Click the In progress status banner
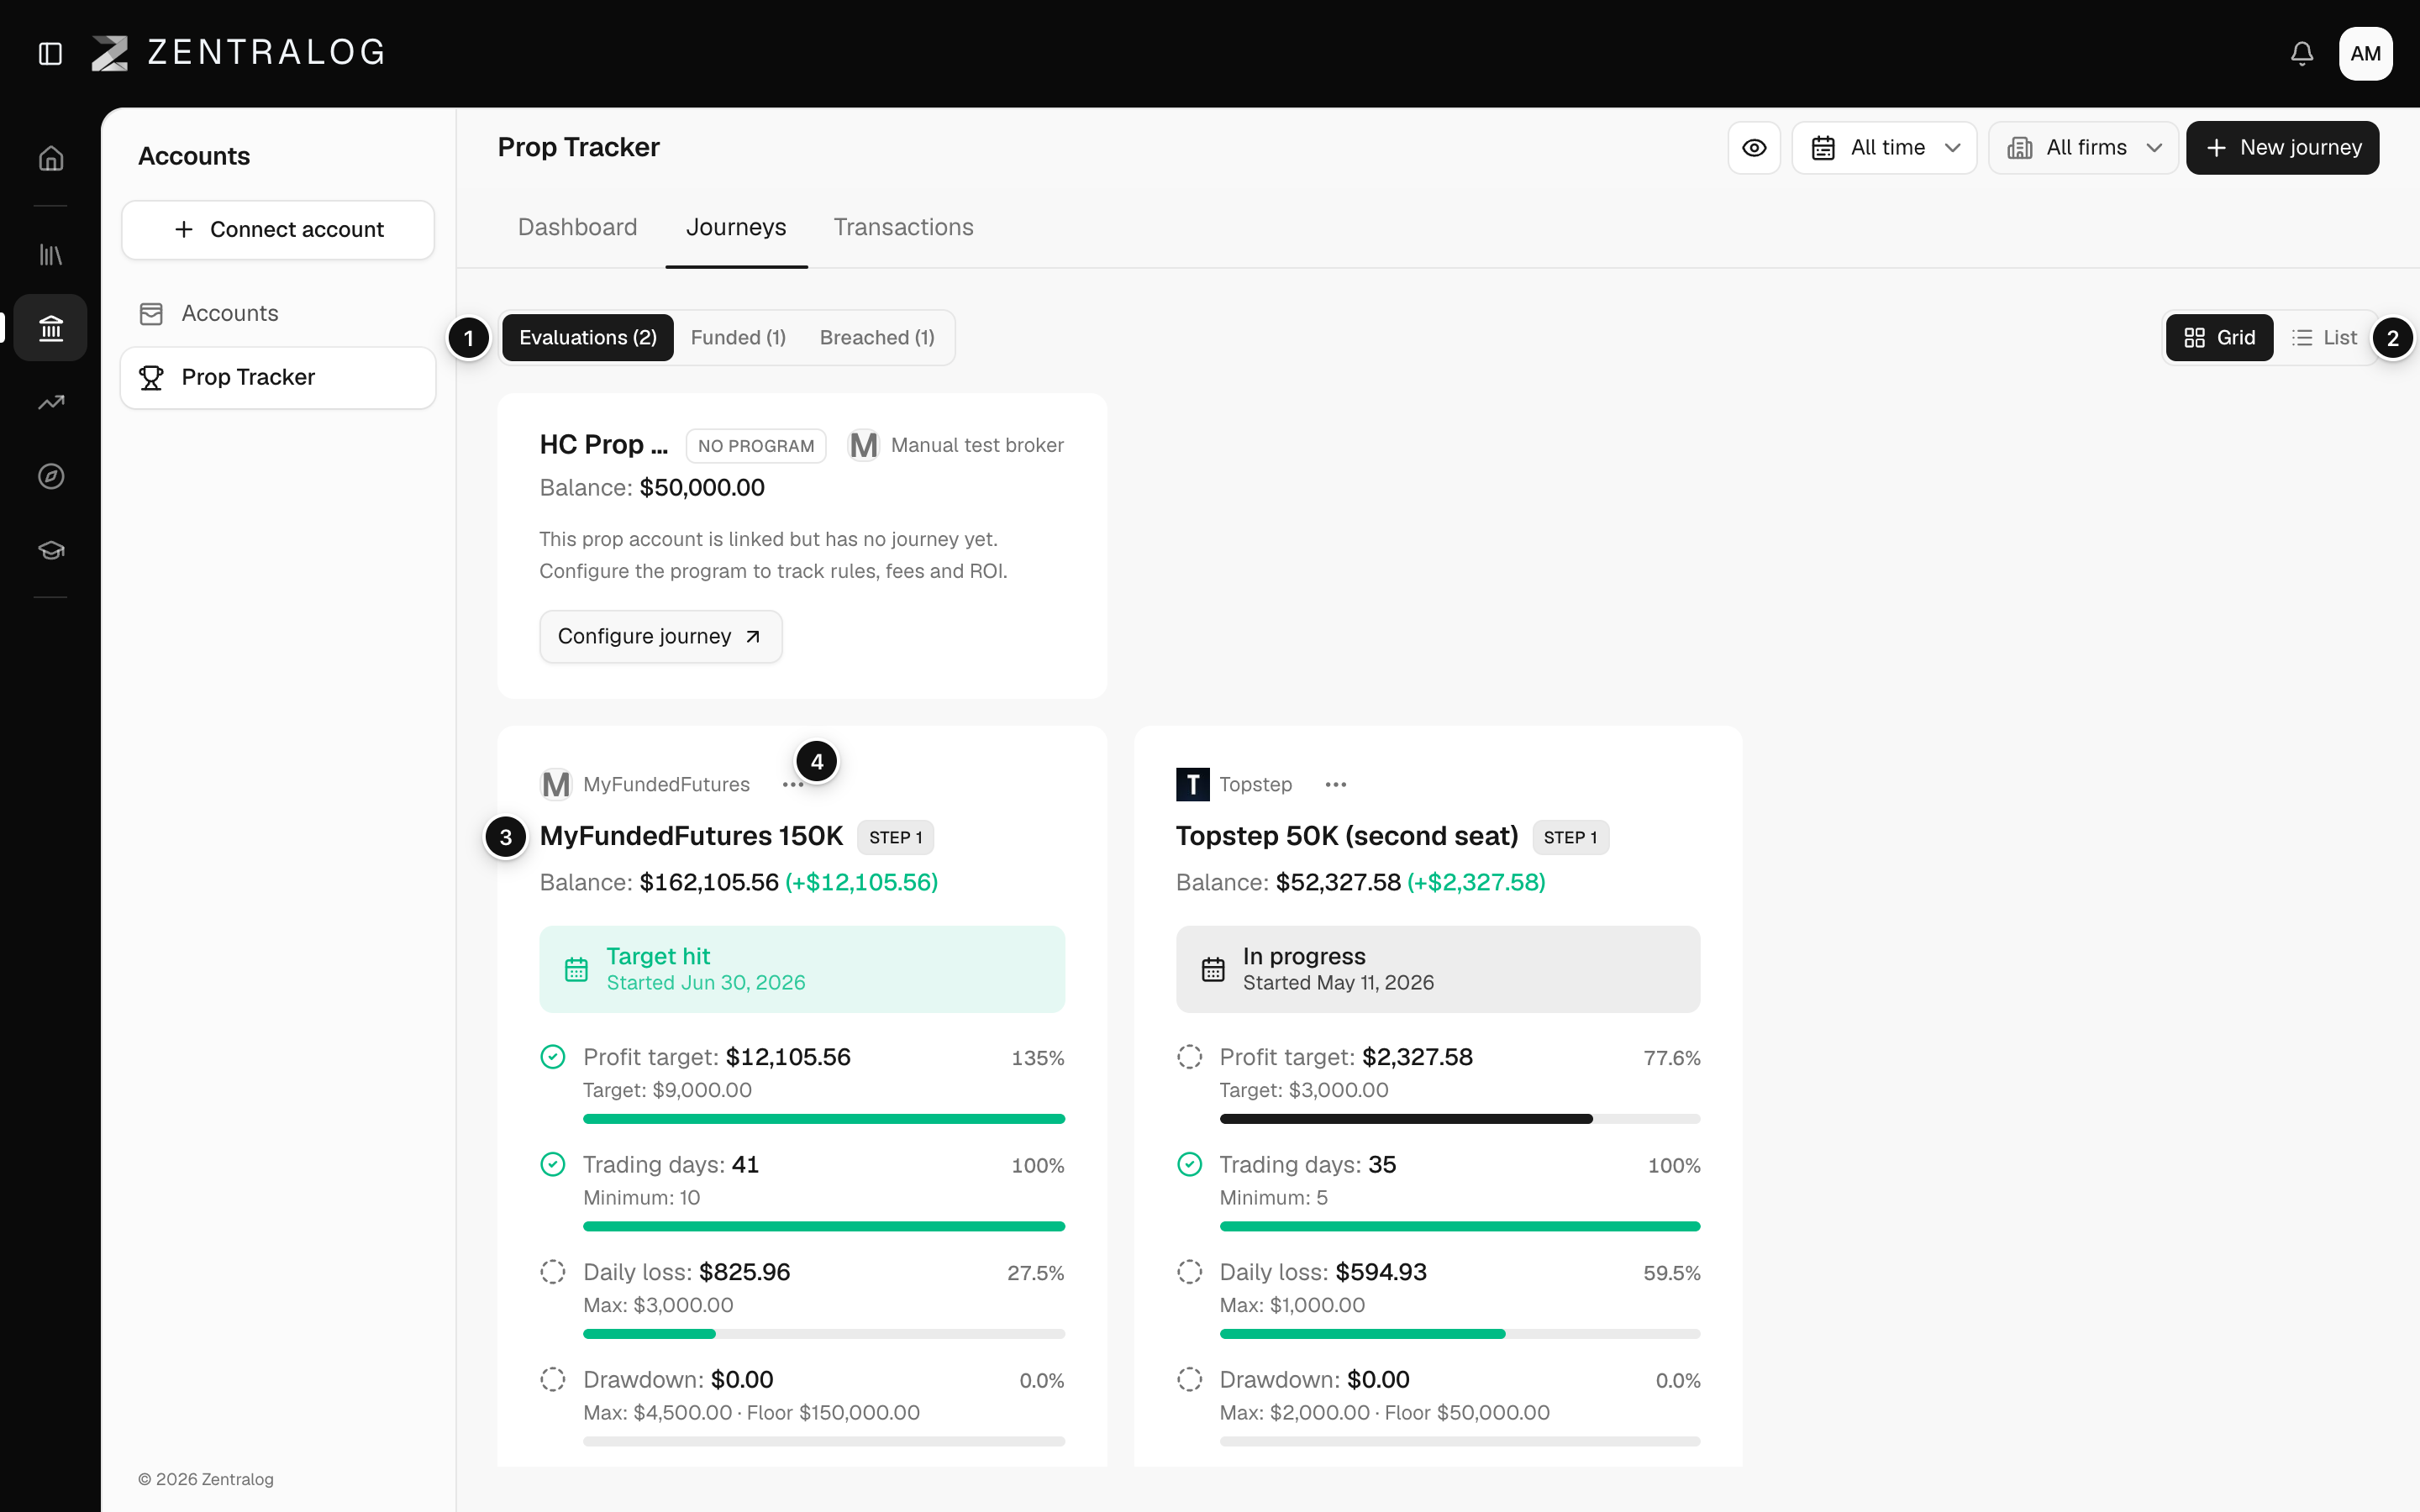The height and width of the screenshot is (1512, 2420). [1438, 969]
